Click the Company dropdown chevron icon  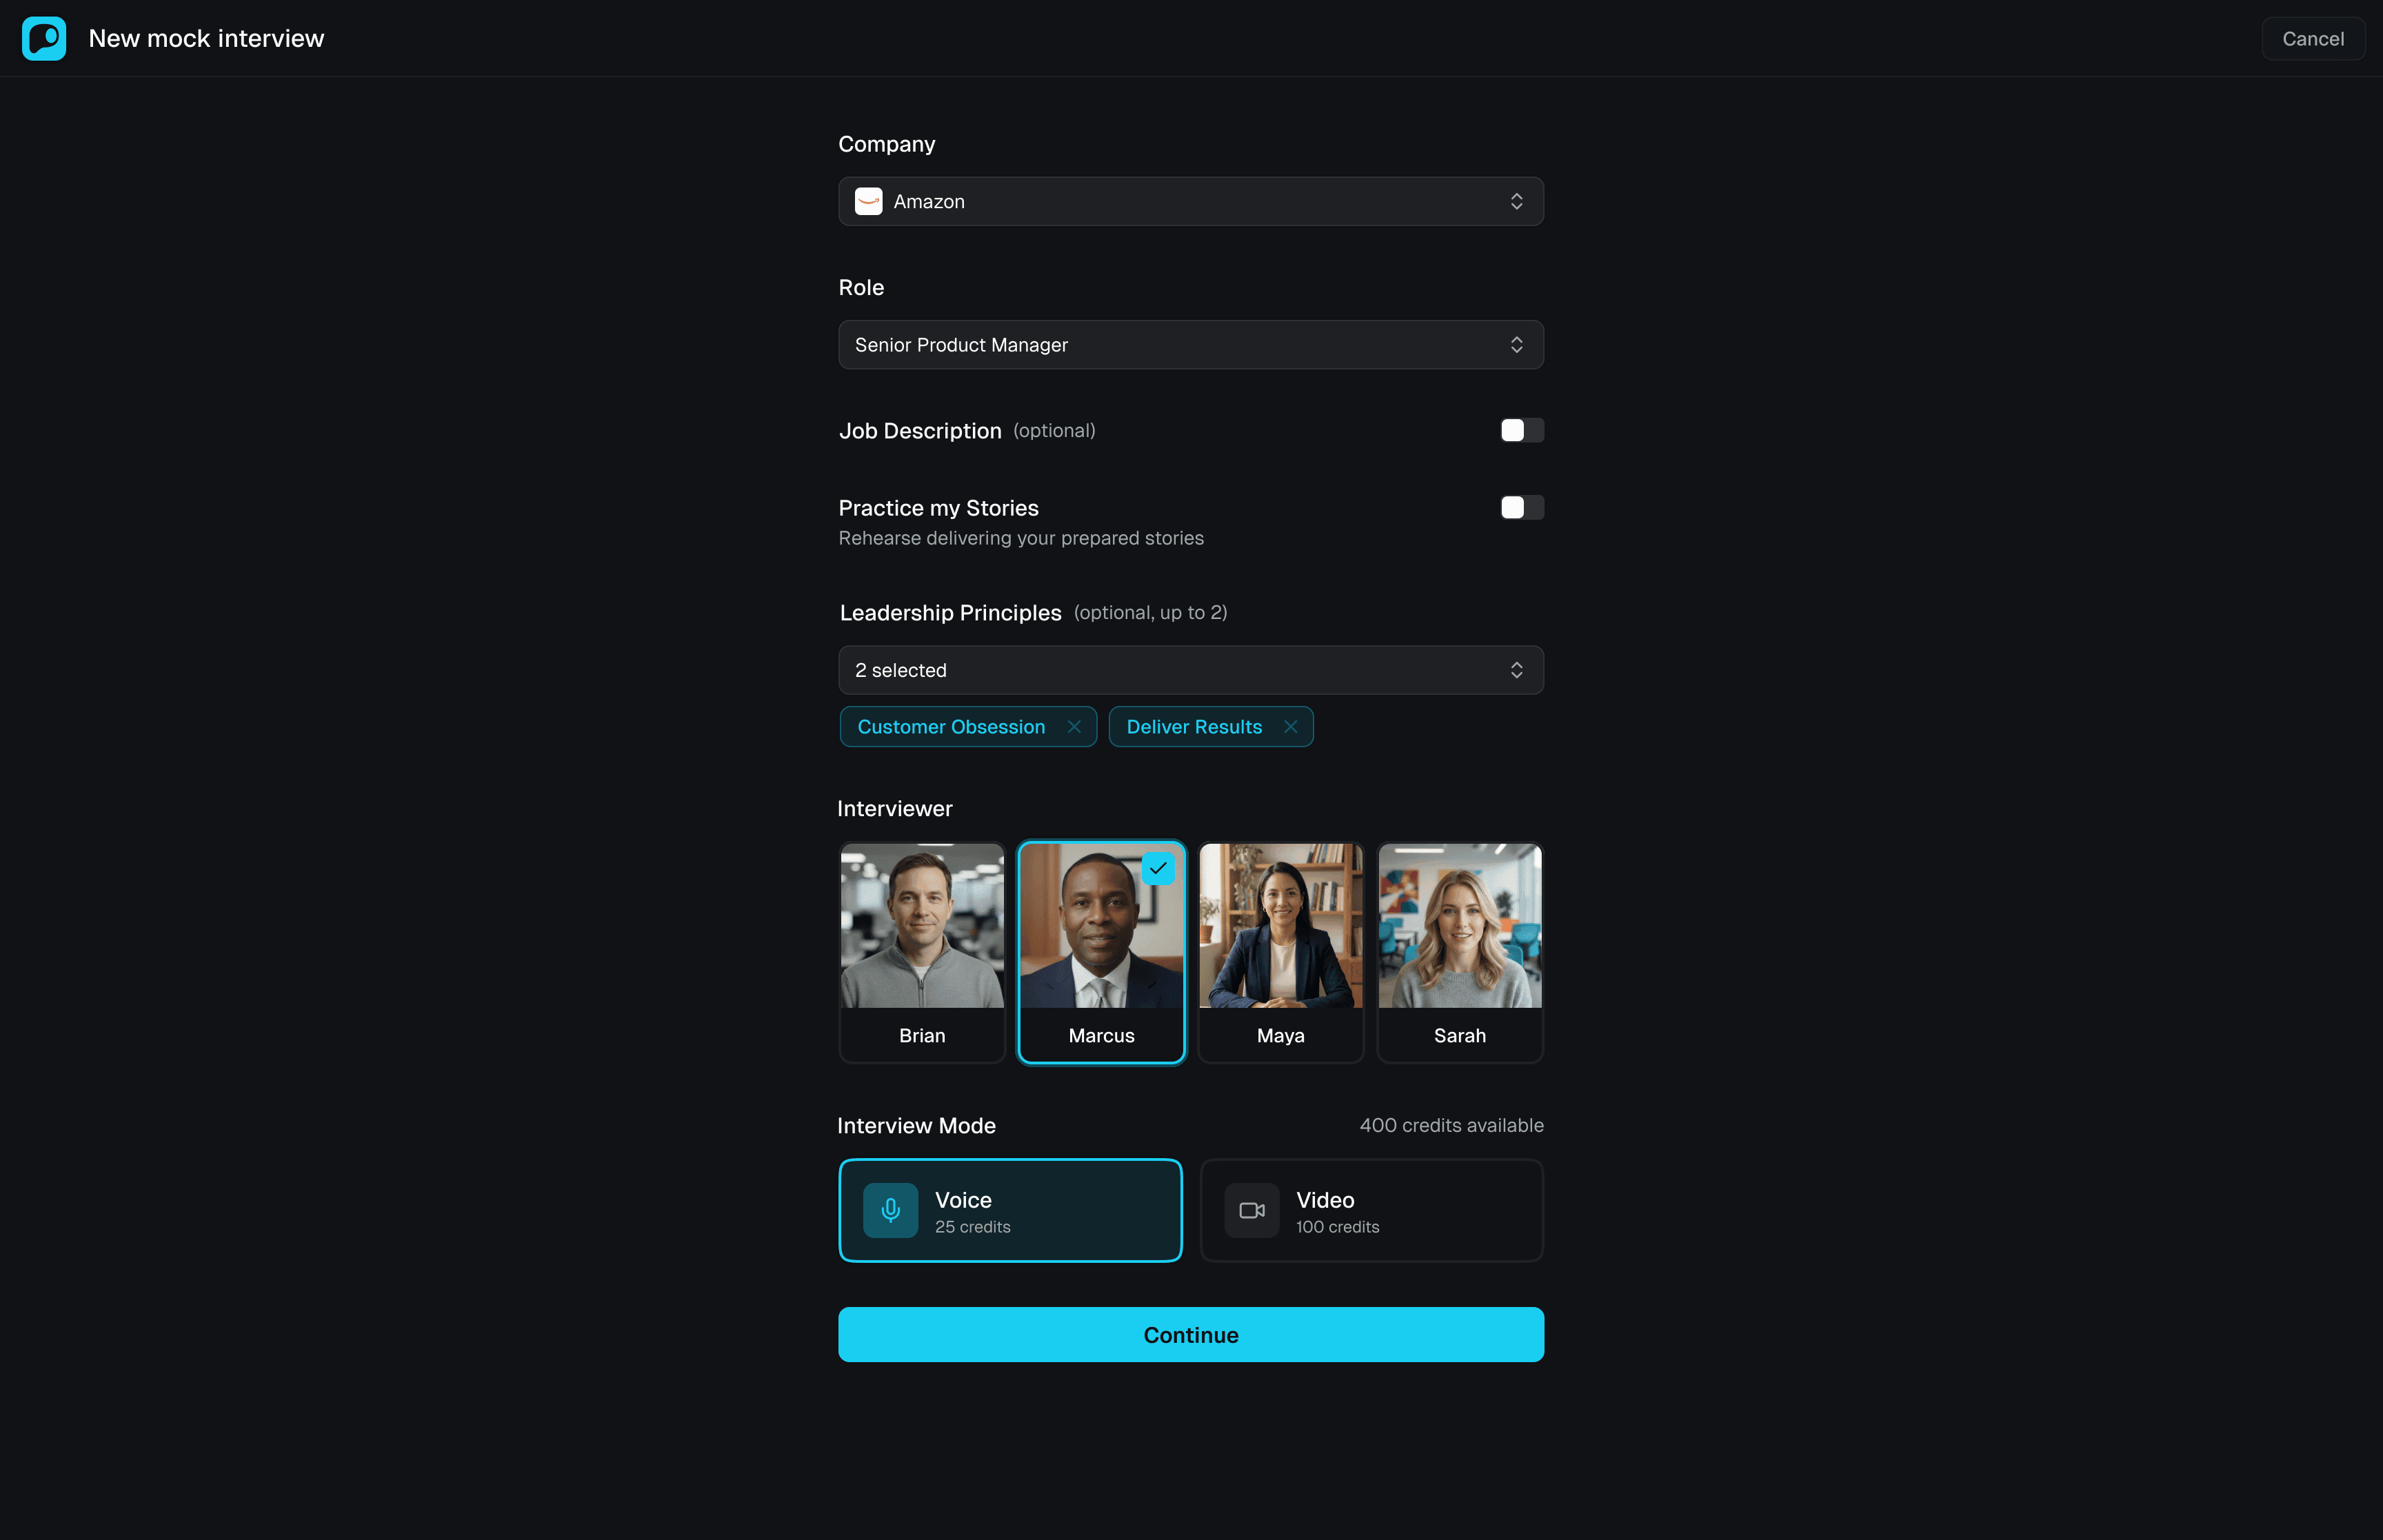(1517, 201)
